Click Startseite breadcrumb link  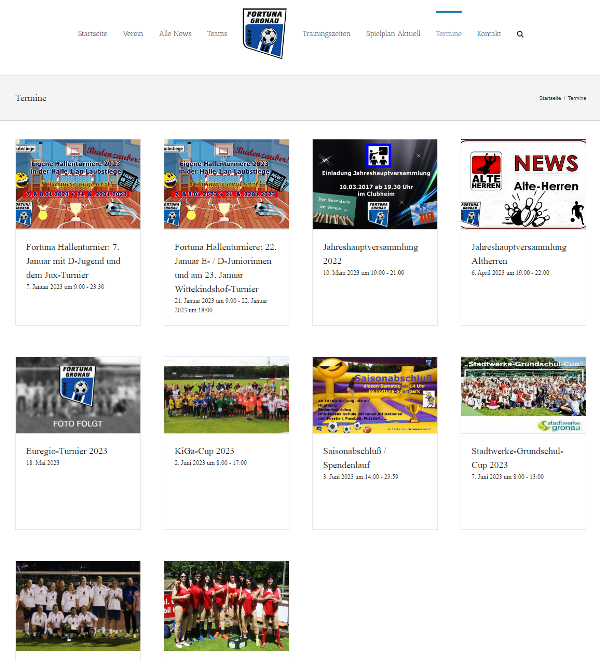point(550,98)
